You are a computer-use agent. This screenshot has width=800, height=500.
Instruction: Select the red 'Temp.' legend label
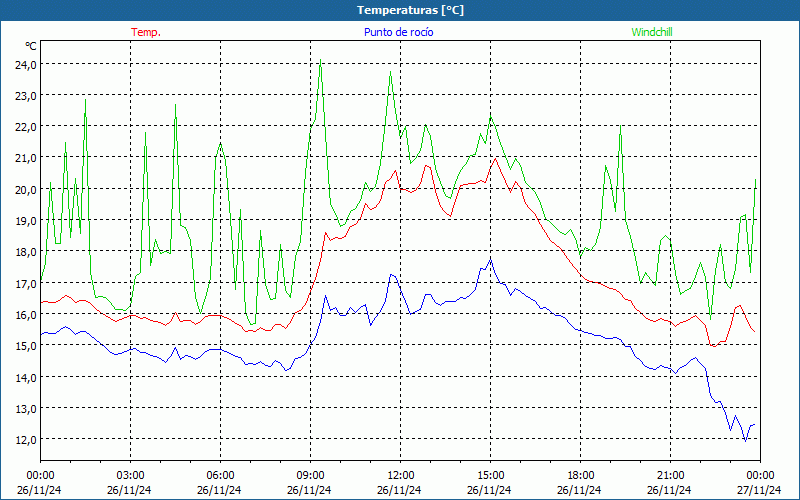(x=146, y=32)
